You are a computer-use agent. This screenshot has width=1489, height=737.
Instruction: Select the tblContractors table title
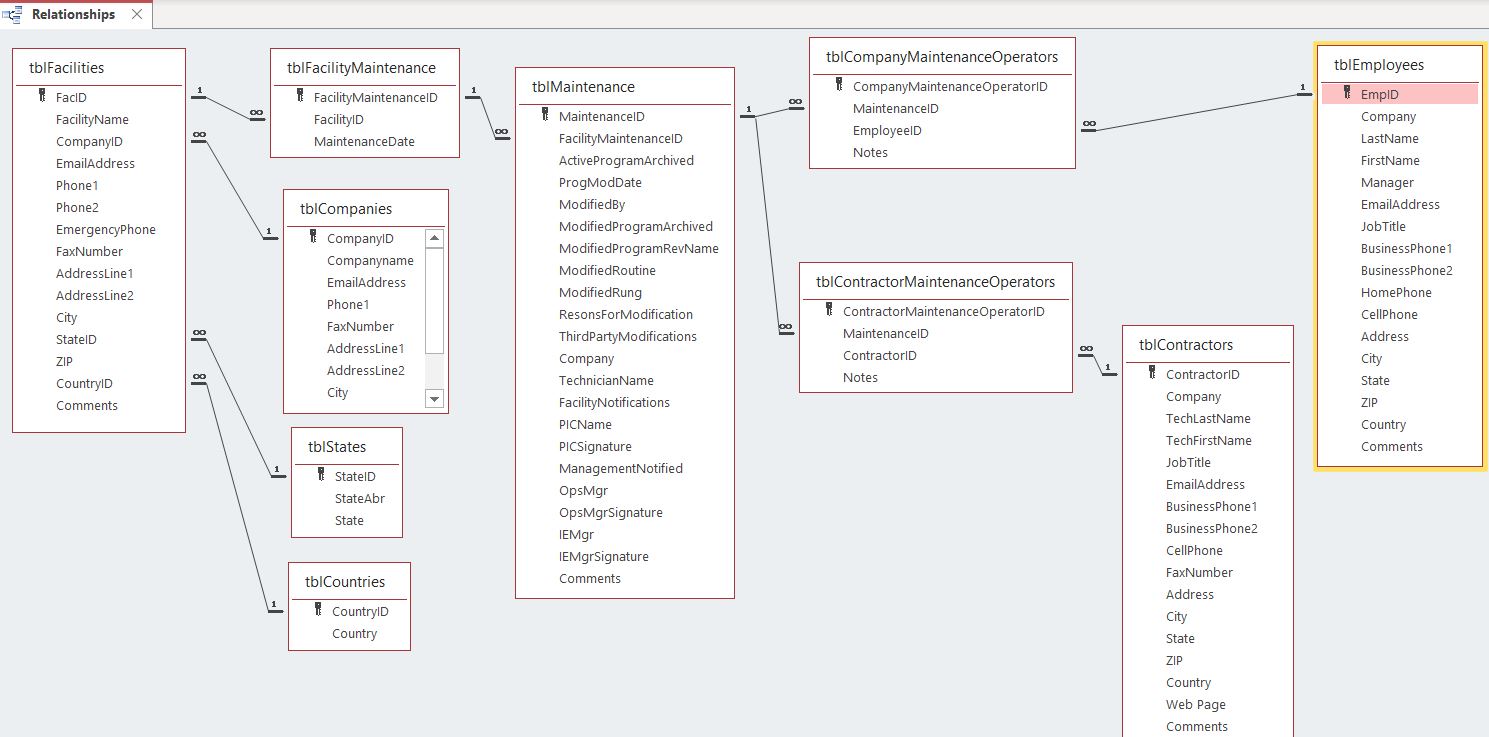tap(1186, 345)
